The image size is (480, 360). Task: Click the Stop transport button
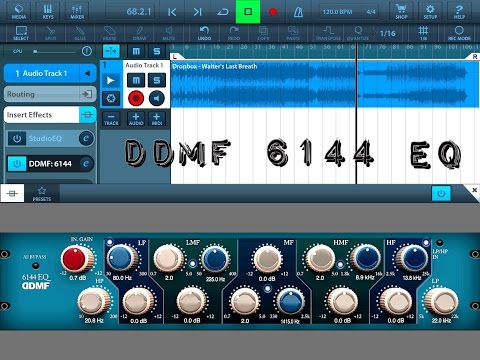pos(248,12)
